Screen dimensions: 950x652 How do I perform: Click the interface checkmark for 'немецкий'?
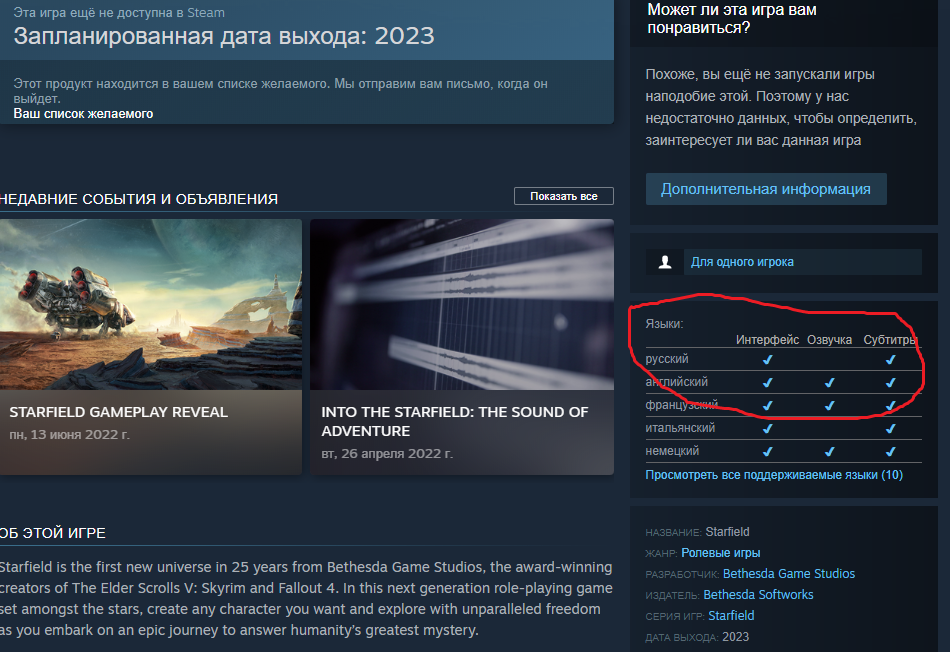coord(768,451)
